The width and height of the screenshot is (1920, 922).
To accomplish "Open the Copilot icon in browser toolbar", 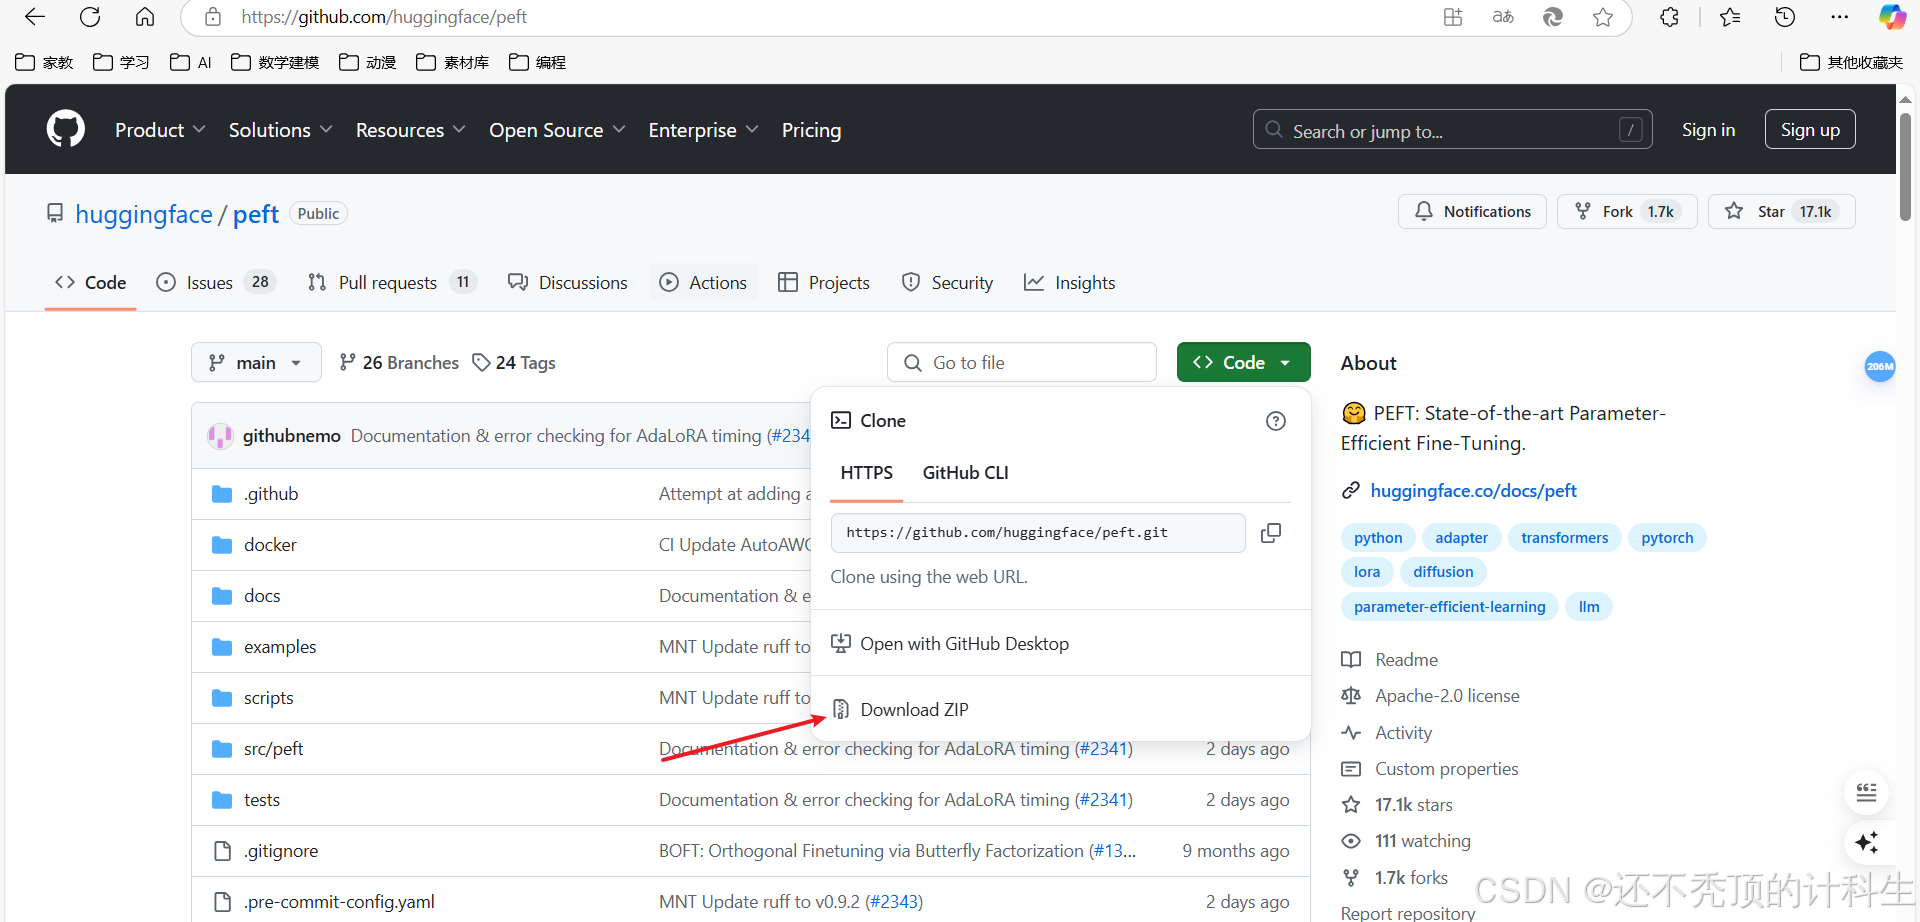I will point(1892,17).
